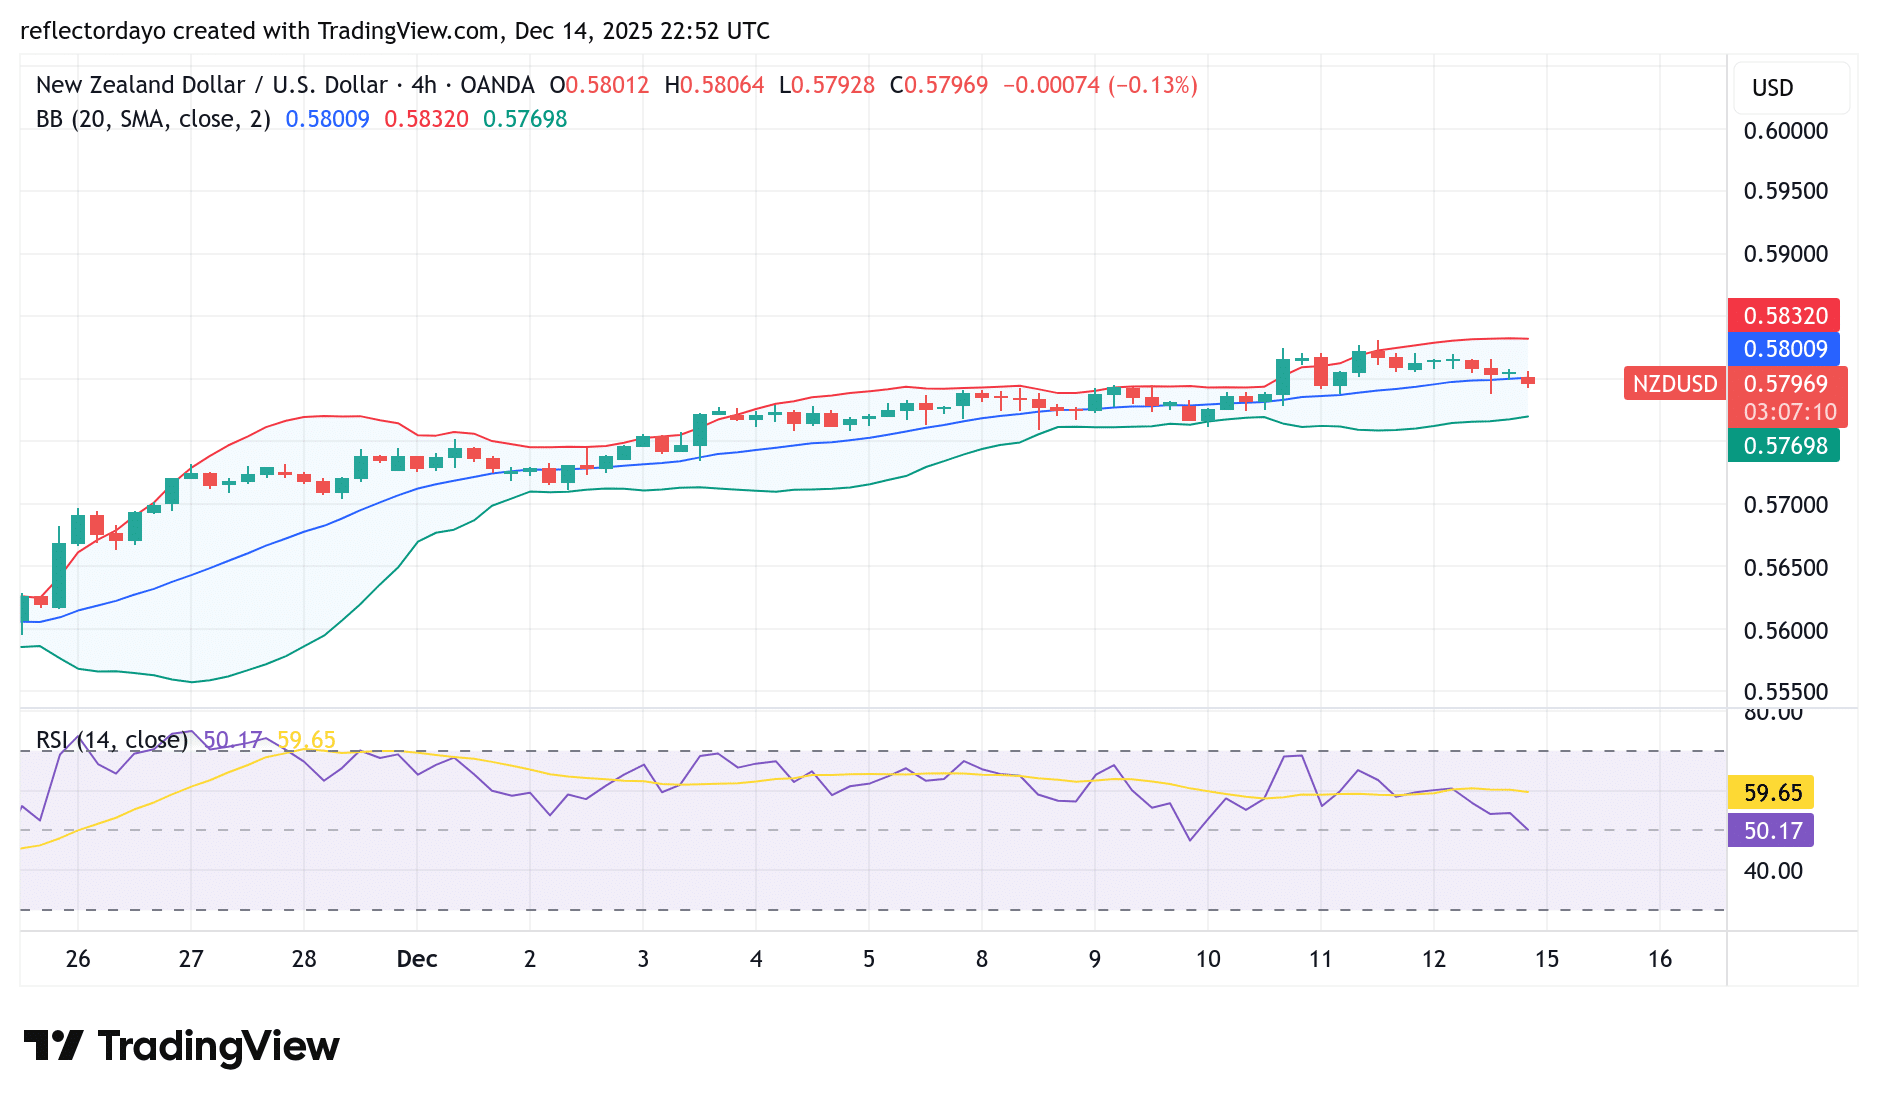The width and height of the screenshot is (1878, 1106).
Task: Click the OANDA exchange label
Action: [497, 85]
